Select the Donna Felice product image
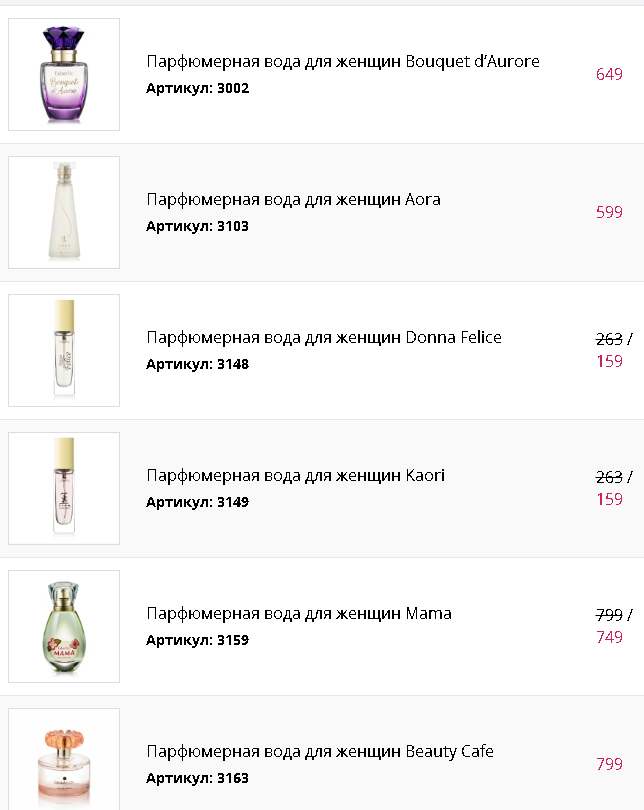The image size is (644, 810). pos(64,350)
